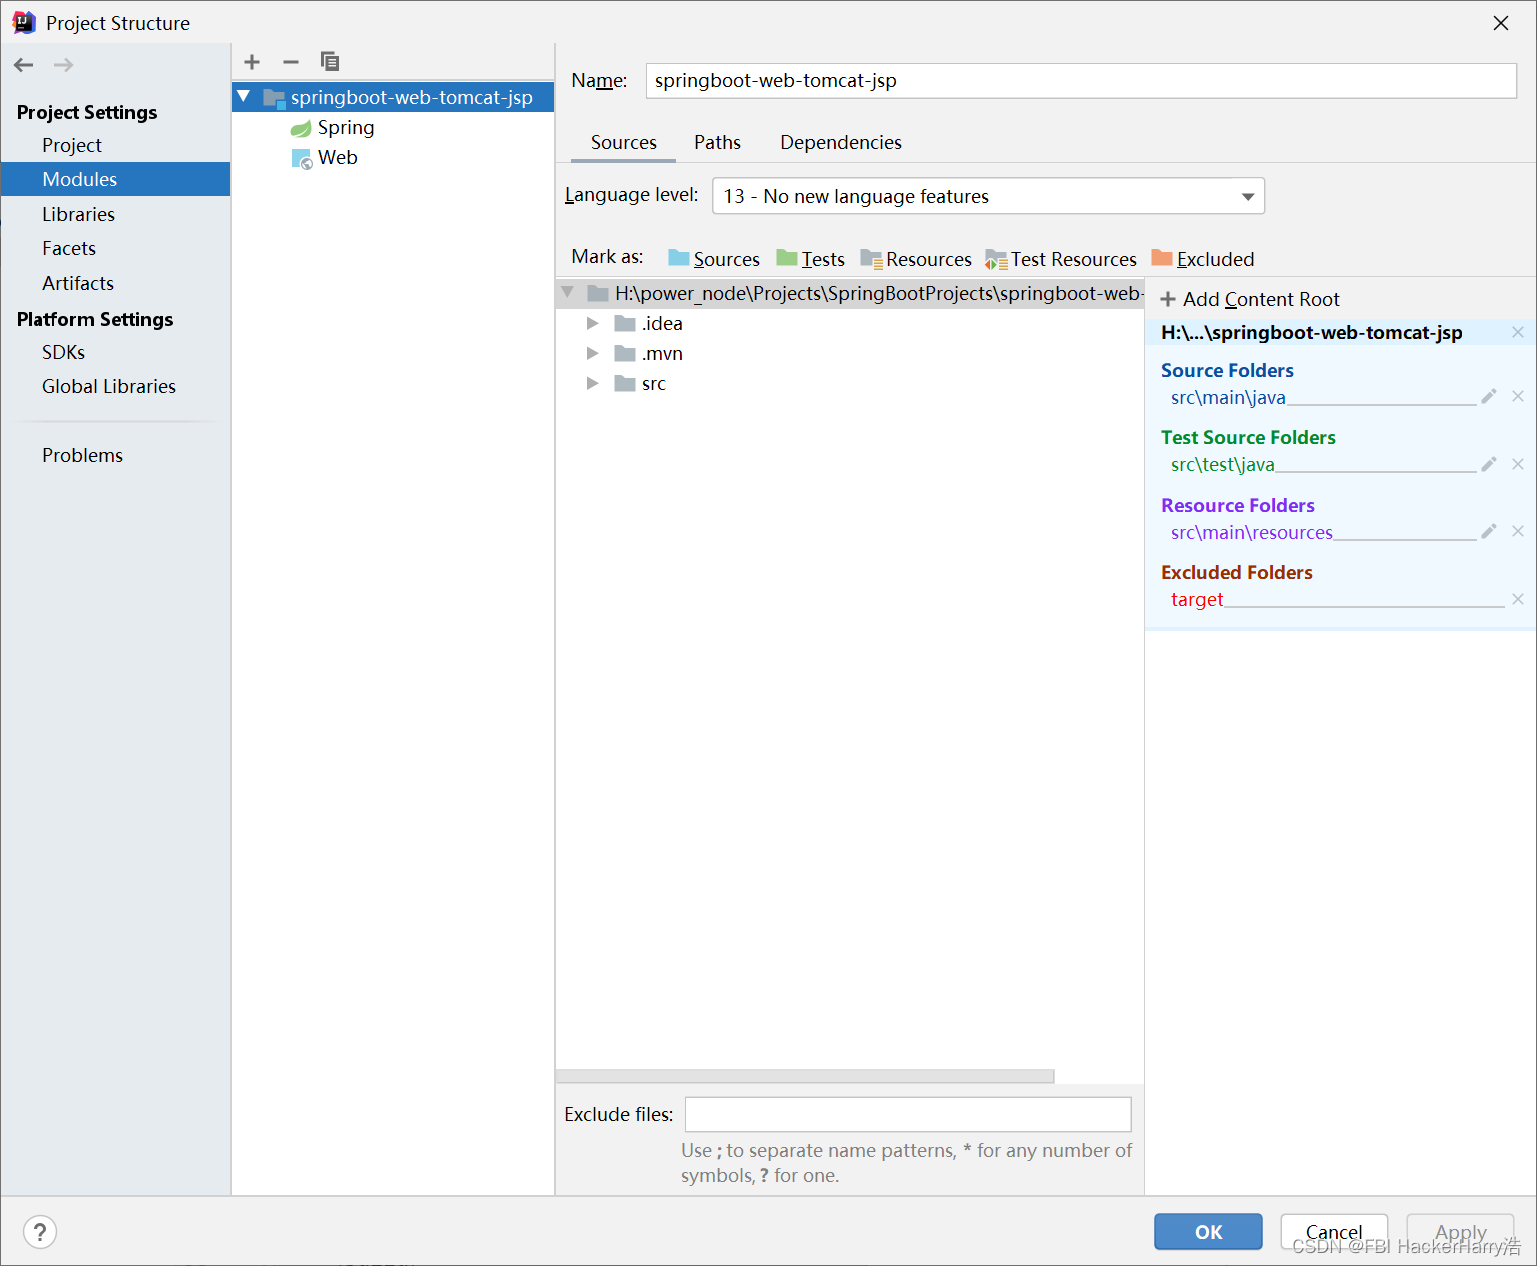The image size is (1537, 1266).
Task: Select the src\main\resources entry
Action: (x=1251, y=532)
